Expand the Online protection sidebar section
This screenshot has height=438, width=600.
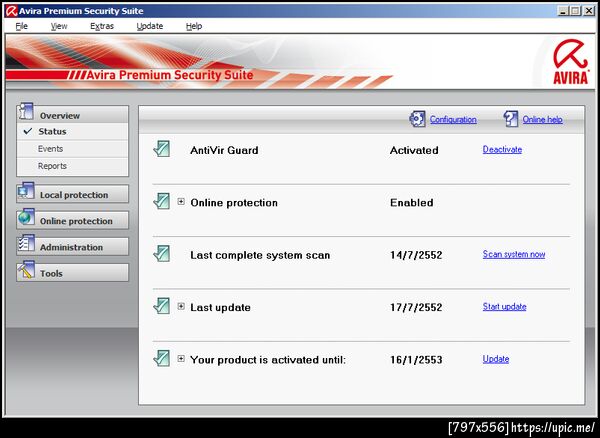pos(72,220)
